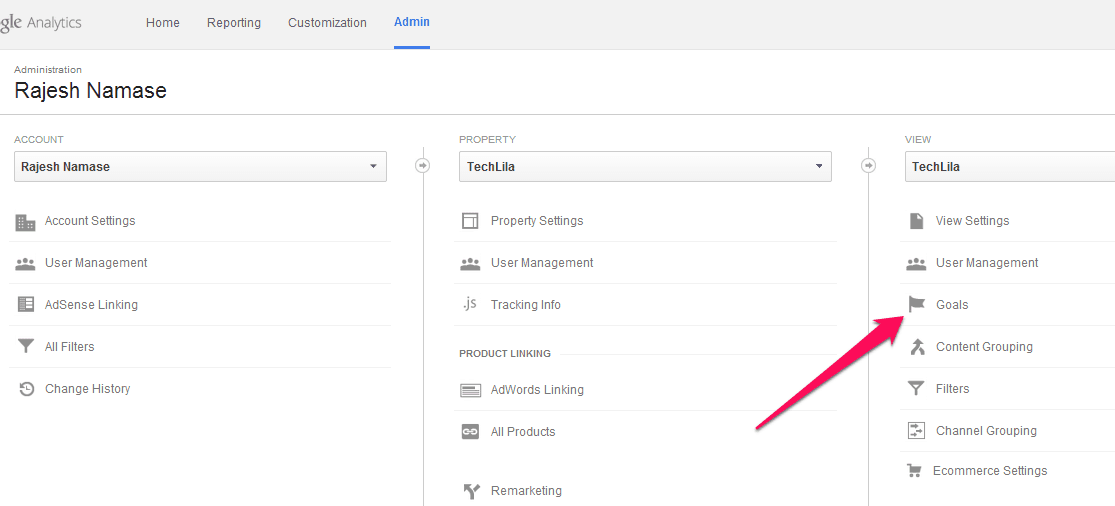The image size is (1115, 506).
Task: Open AdSense Linking
Action: coord(91,305)
